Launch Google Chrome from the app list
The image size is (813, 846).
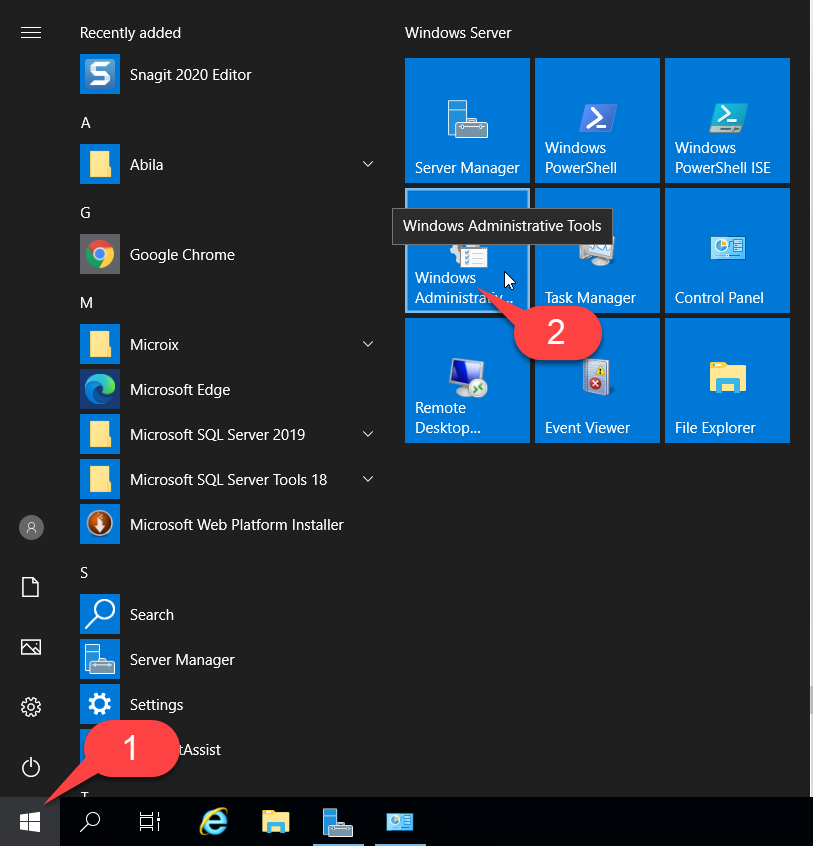182,255
